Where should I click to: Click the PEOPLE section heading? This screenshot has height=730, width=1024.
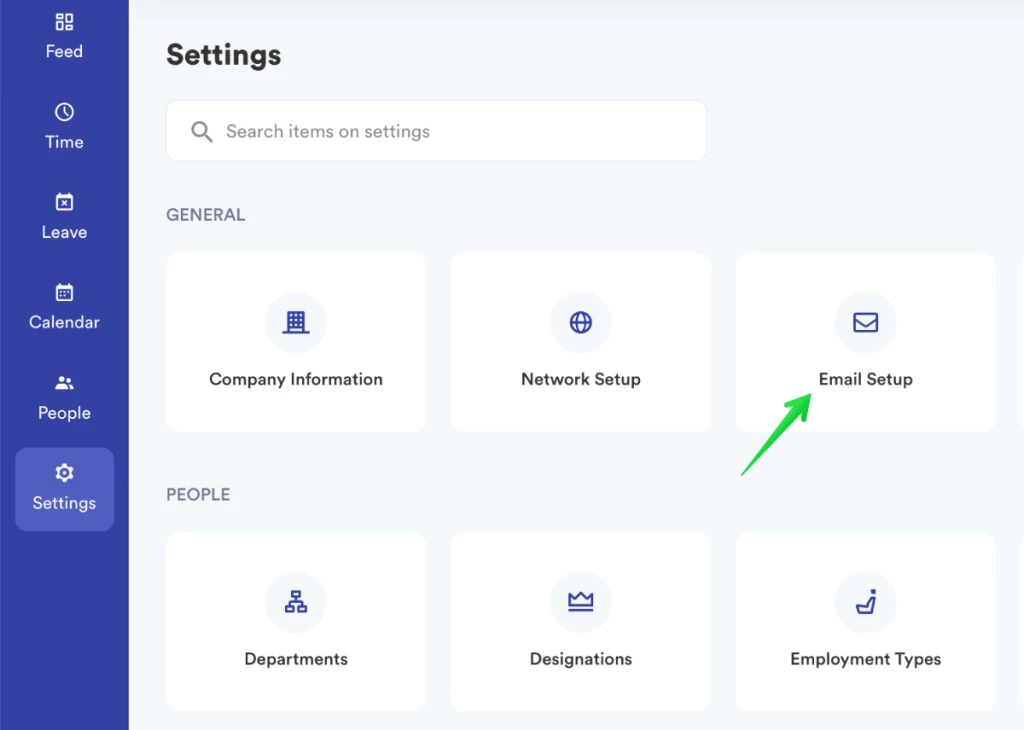198,494
